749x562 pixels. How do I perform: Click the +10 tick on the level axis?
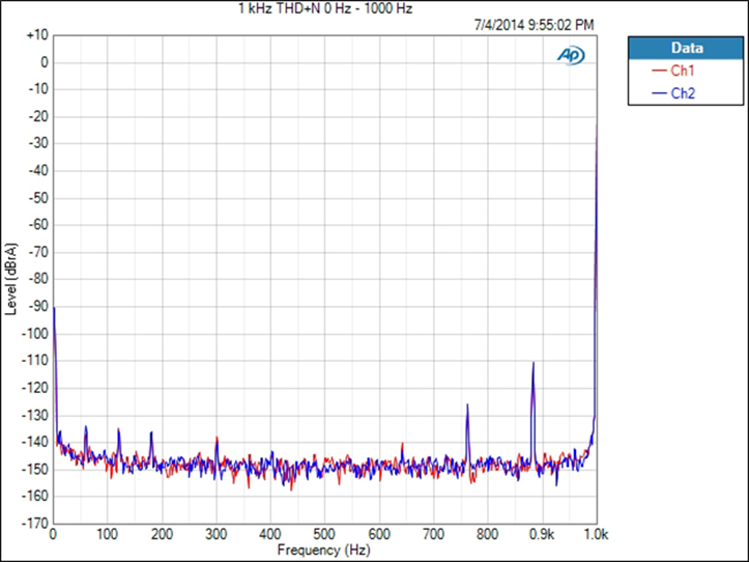[37, 35]
